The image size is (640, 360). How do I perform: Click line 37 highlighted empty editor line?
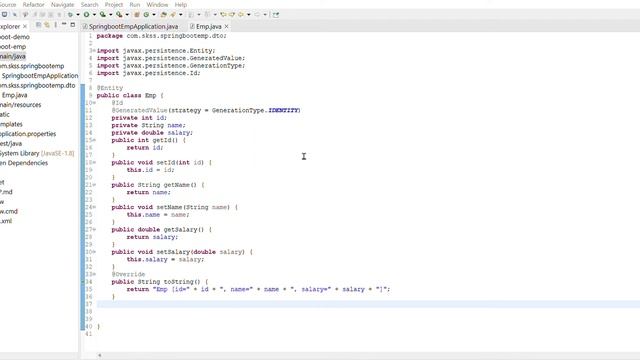pyautogui.click(x=367, y=304)
